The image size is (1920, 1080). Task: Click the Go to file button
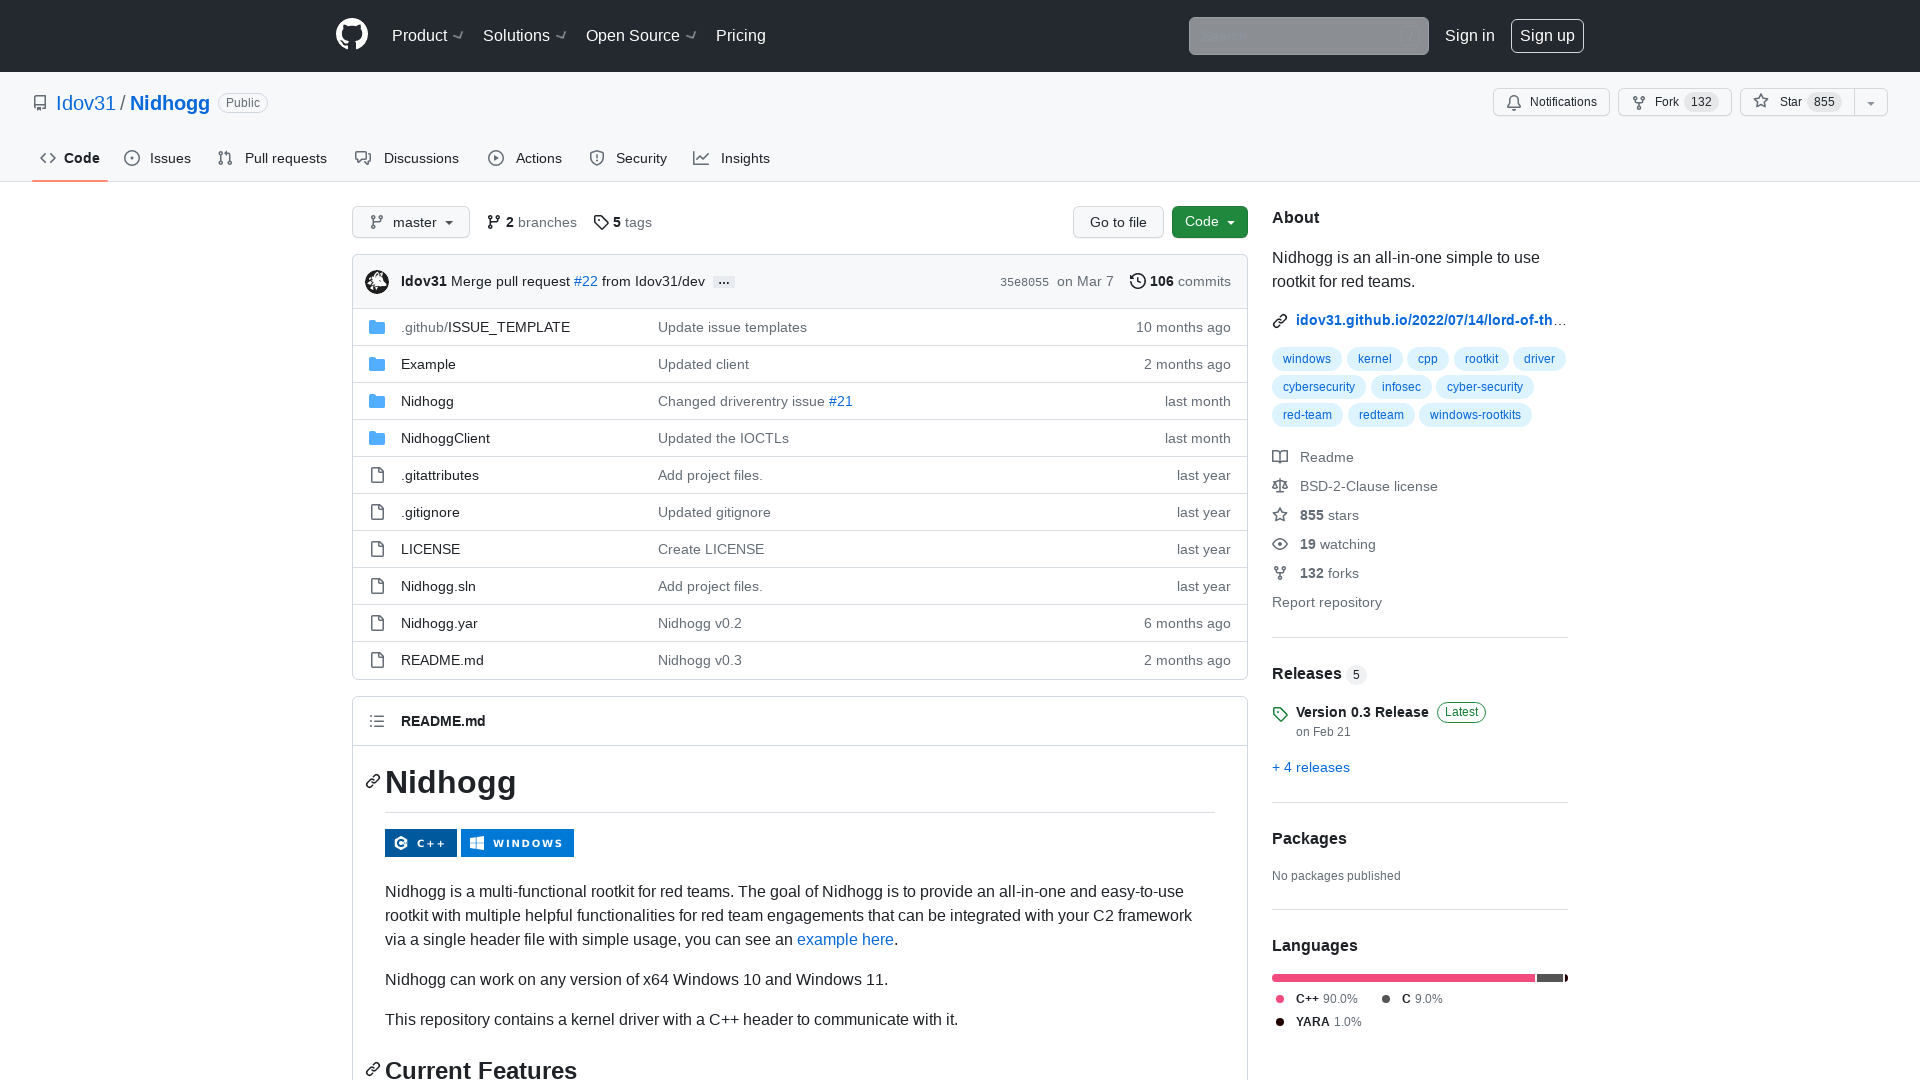1118,222
